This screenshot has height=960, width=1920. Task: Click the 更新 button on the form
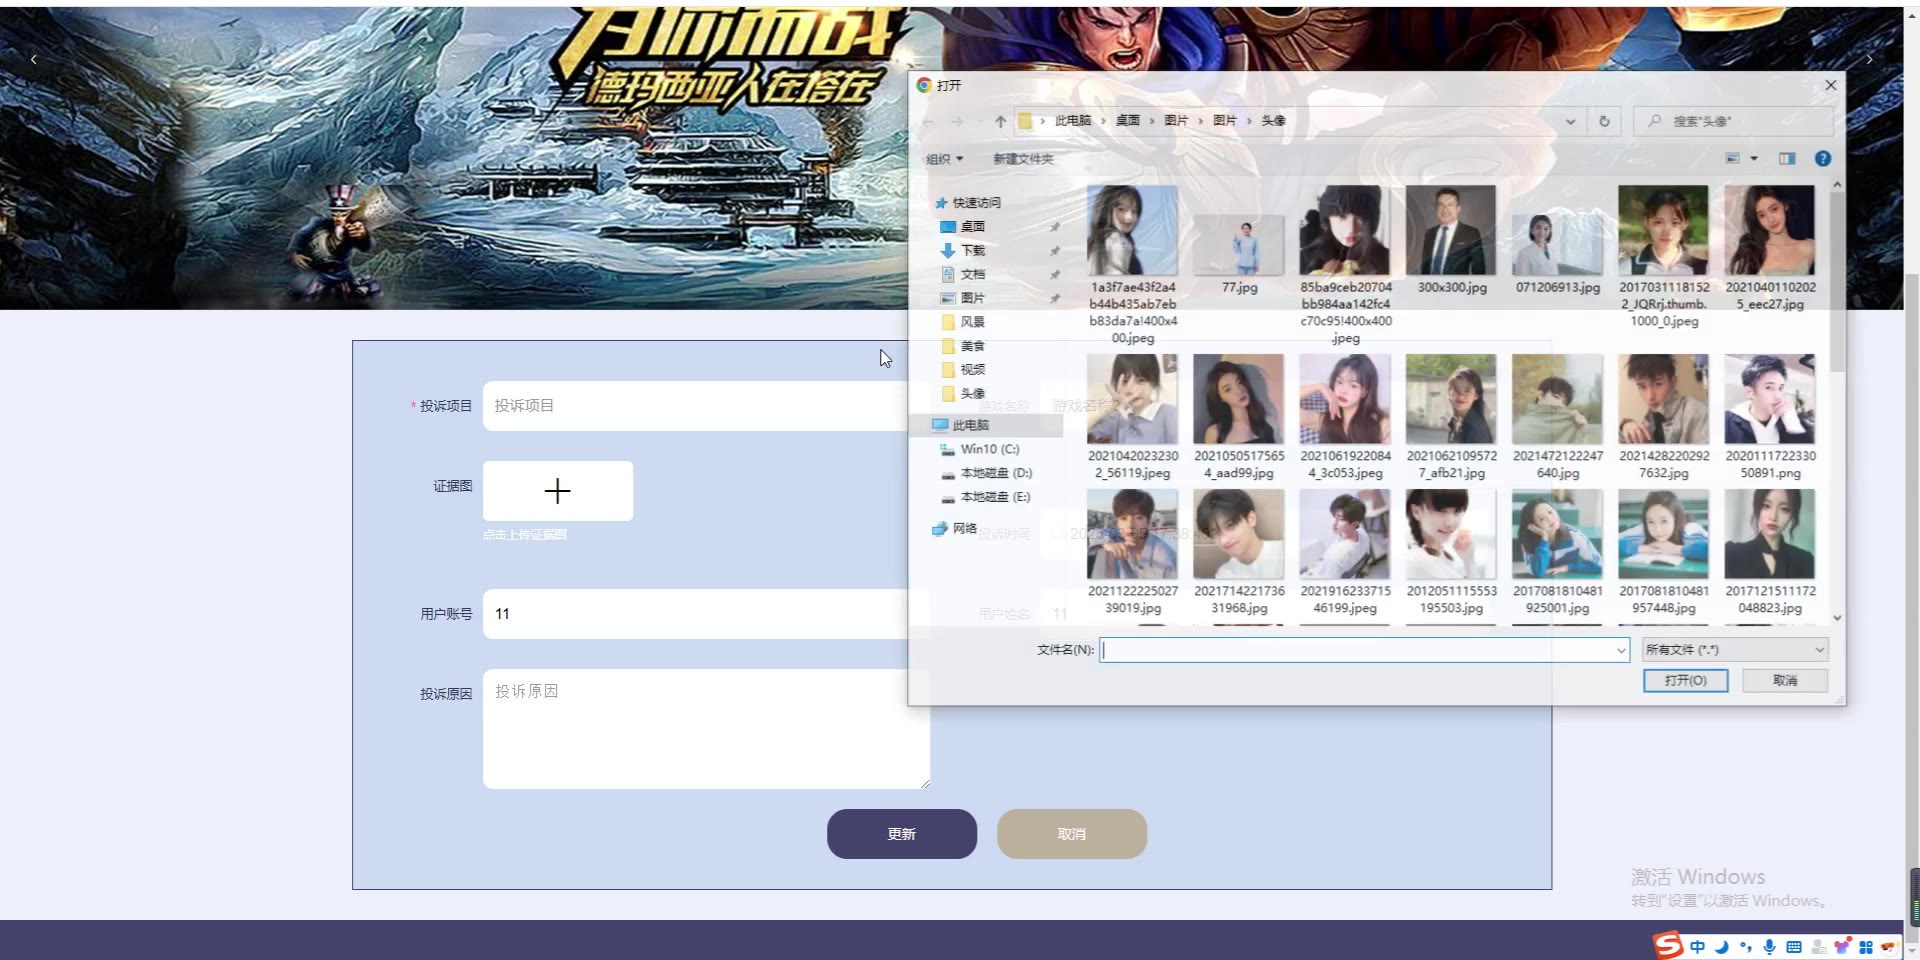902,834
